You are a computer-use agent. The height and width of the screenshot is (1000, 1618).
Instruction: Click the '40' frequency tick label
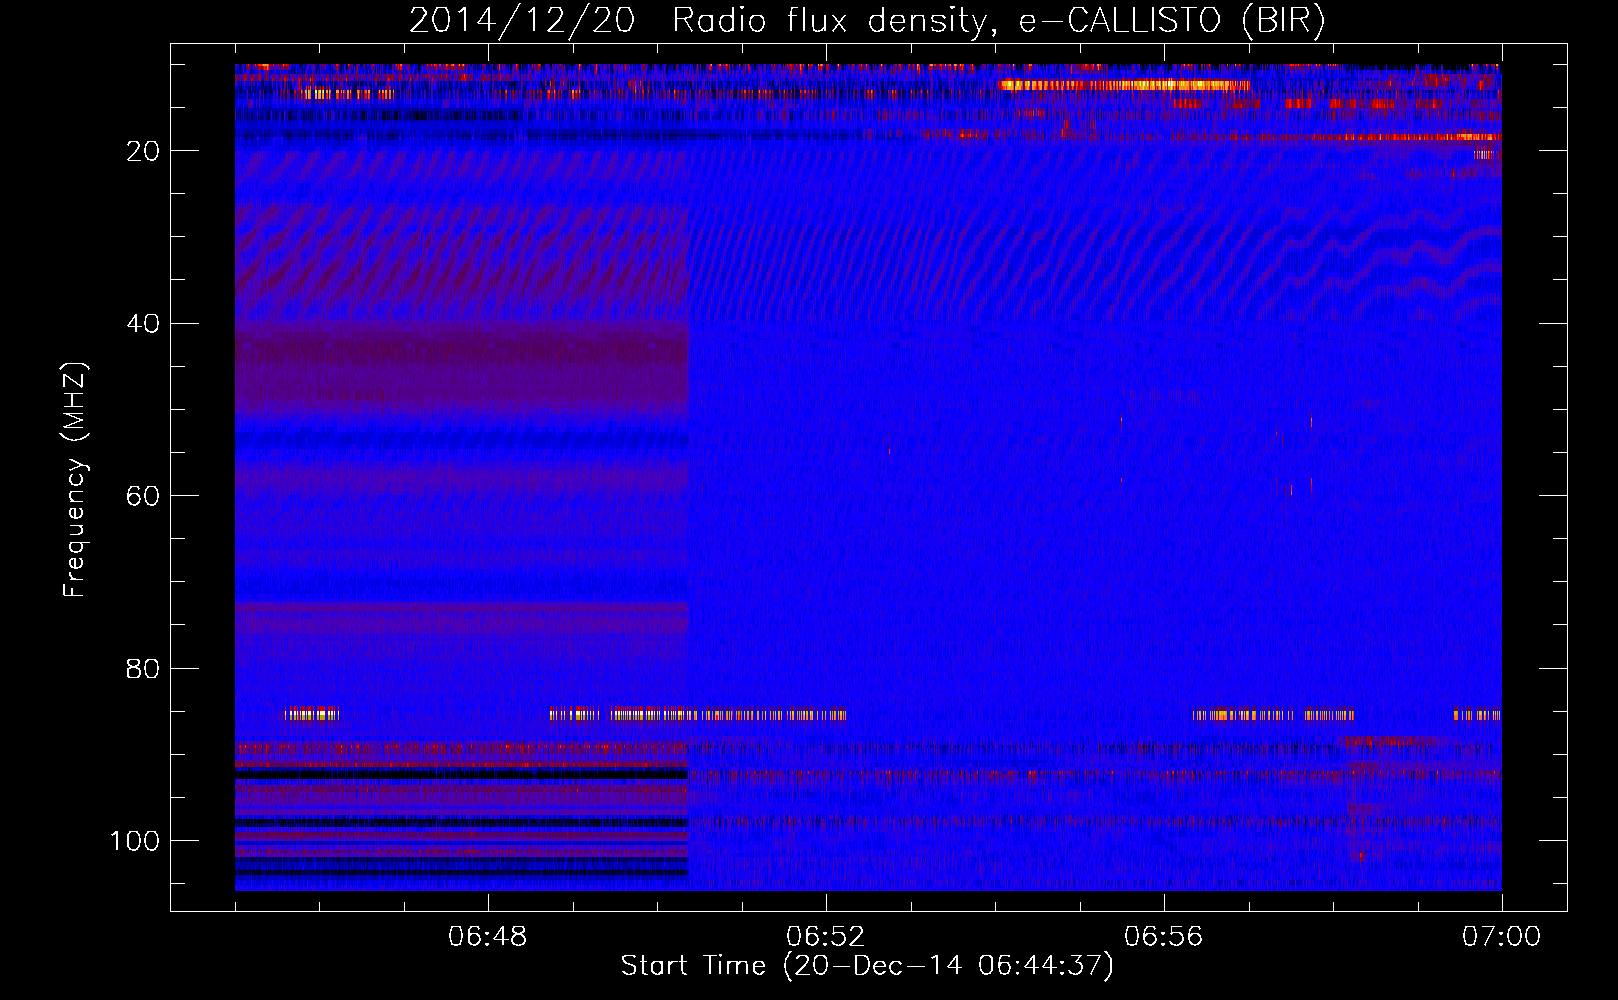143,324
